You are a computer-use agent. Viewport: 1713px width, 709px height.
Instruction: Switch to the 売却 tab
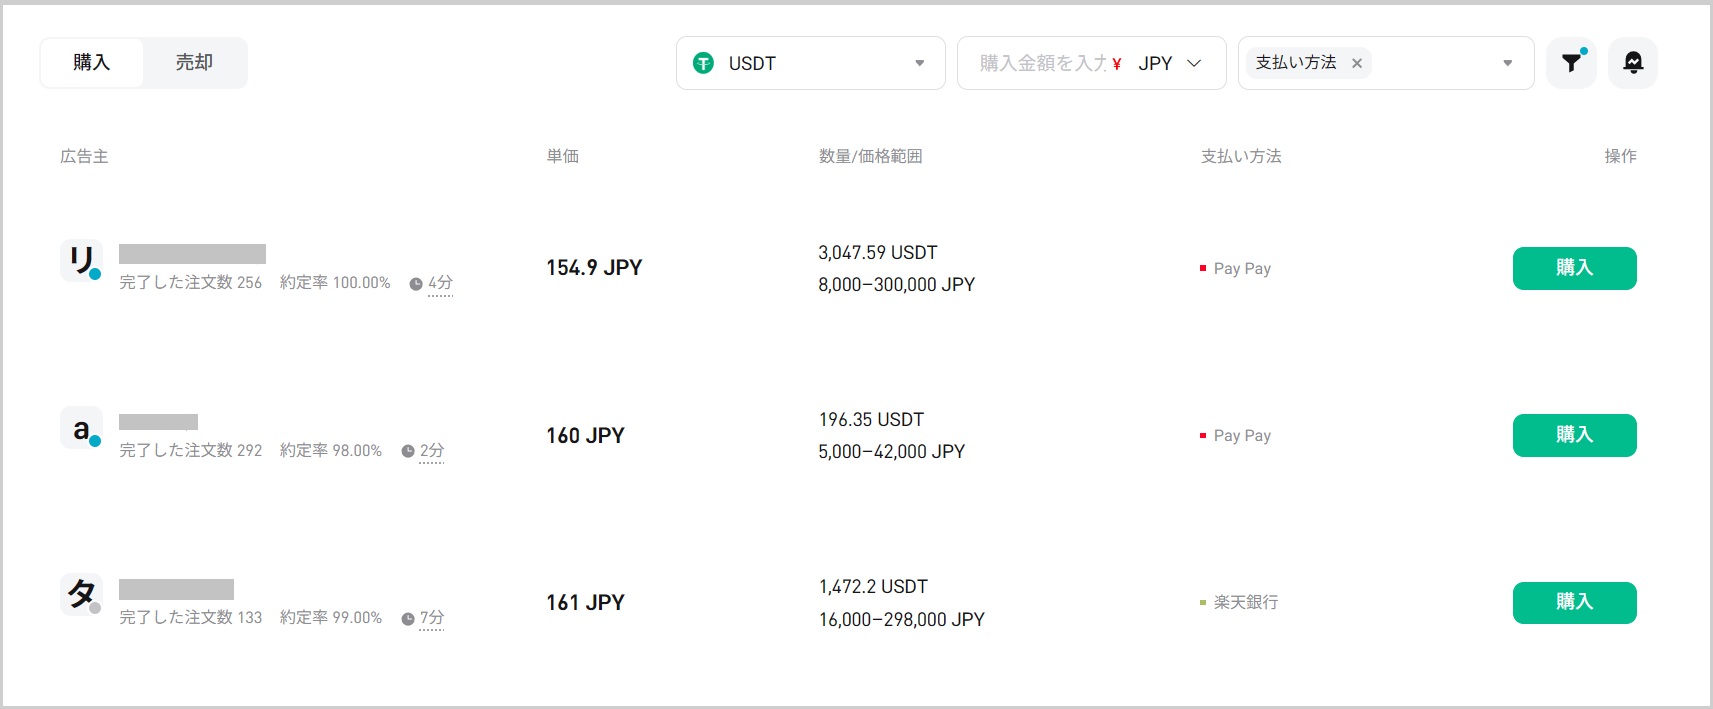(x=194, y=63)
